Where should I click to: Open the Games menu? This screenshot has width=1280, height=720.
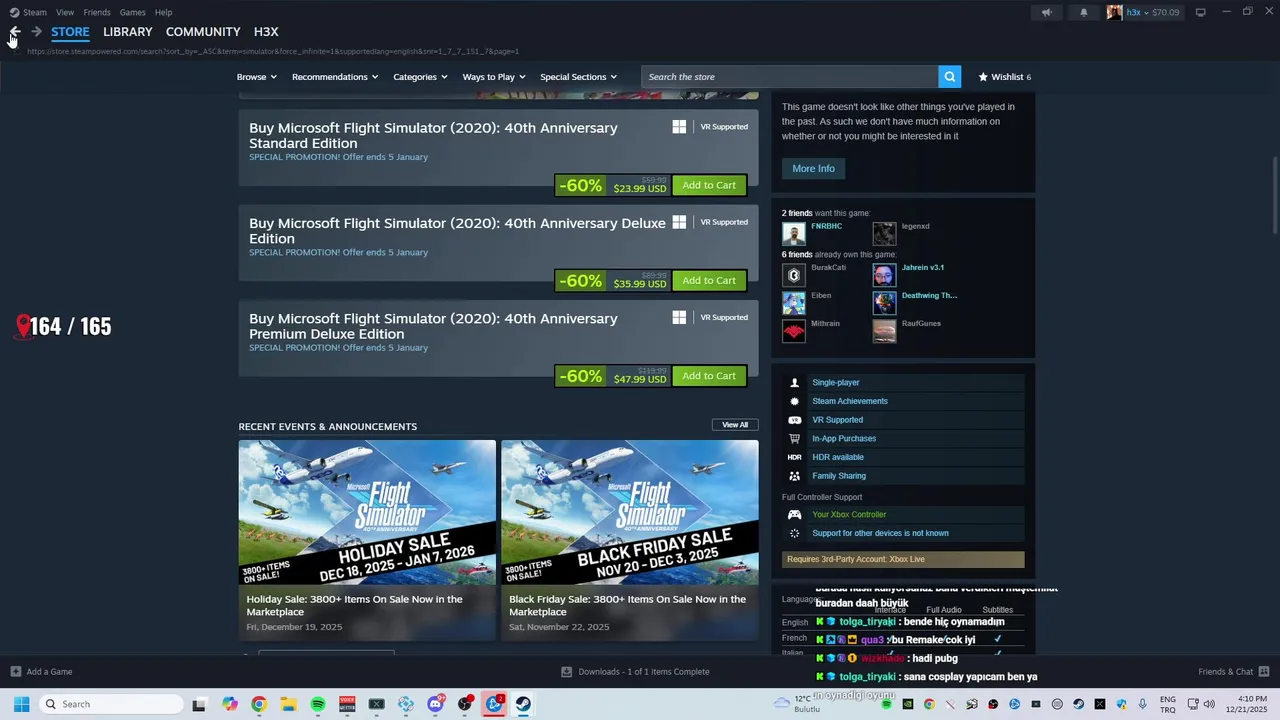coord(132,12)
